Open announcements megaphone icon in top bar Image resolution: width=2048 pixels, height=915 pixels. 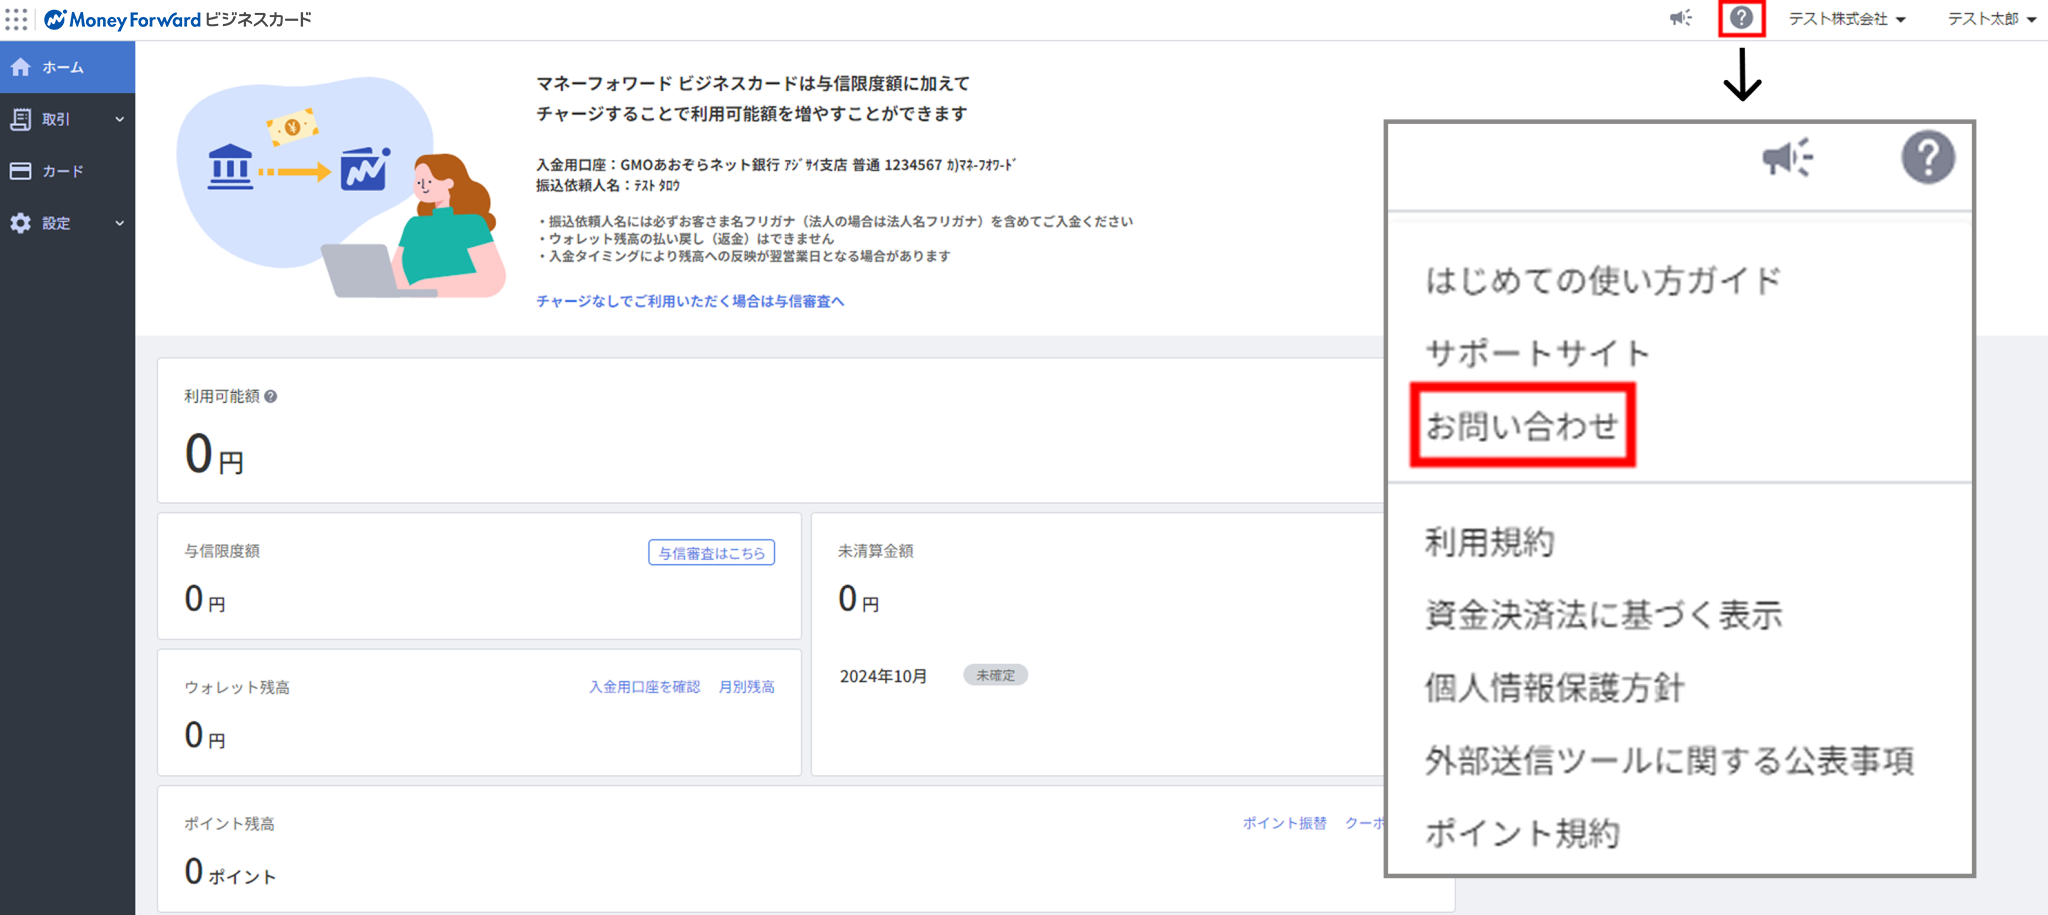(1680, 18)
